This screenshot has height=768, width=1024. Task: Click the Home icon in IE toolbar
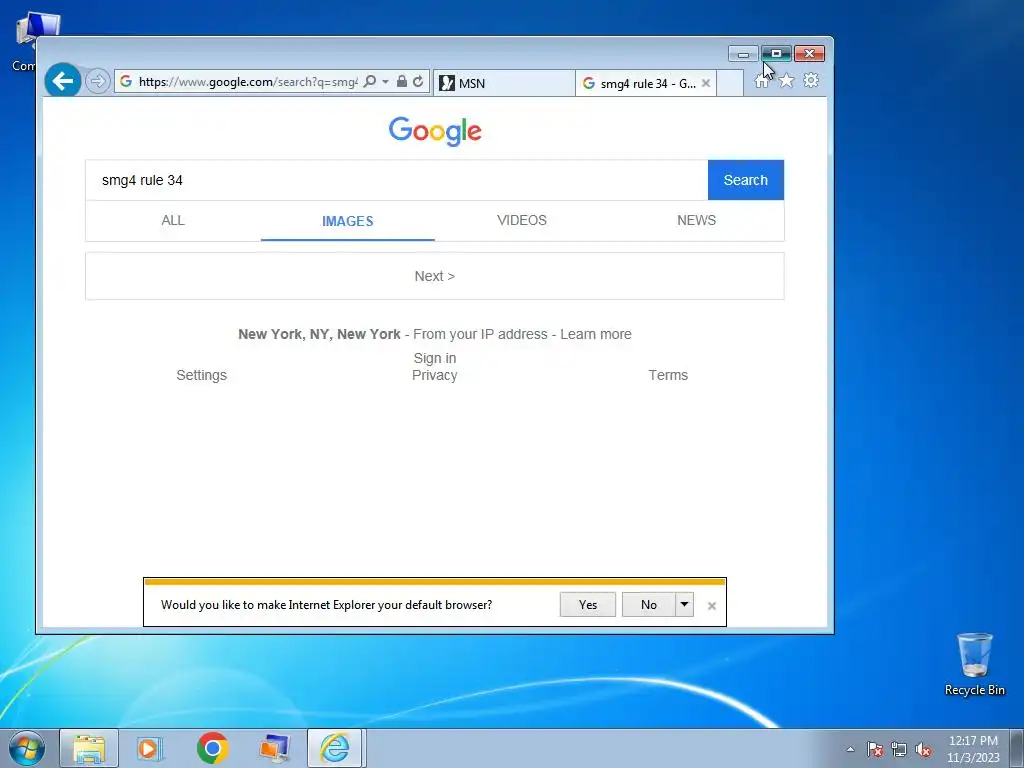(761, 80)
